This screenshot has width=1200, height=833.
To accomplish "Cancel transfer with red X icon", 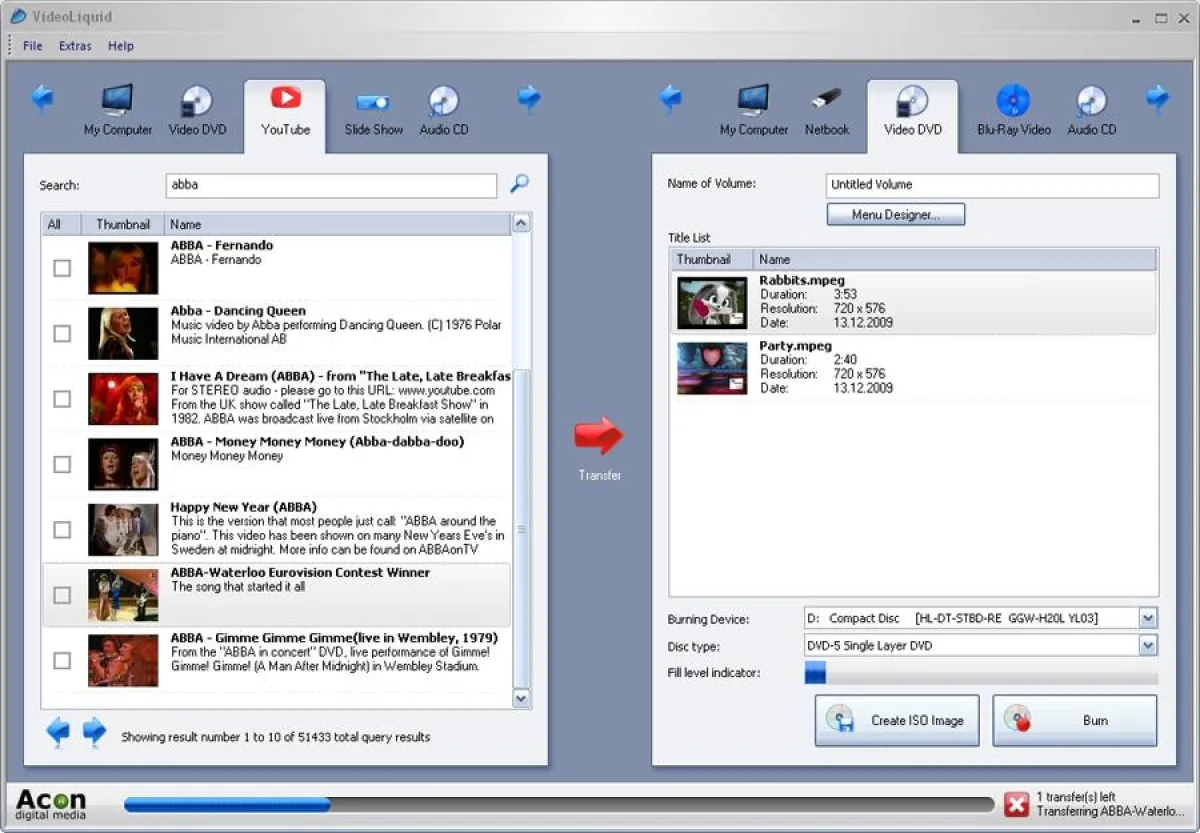I will pyautogui.click(x=1016, y=804).
